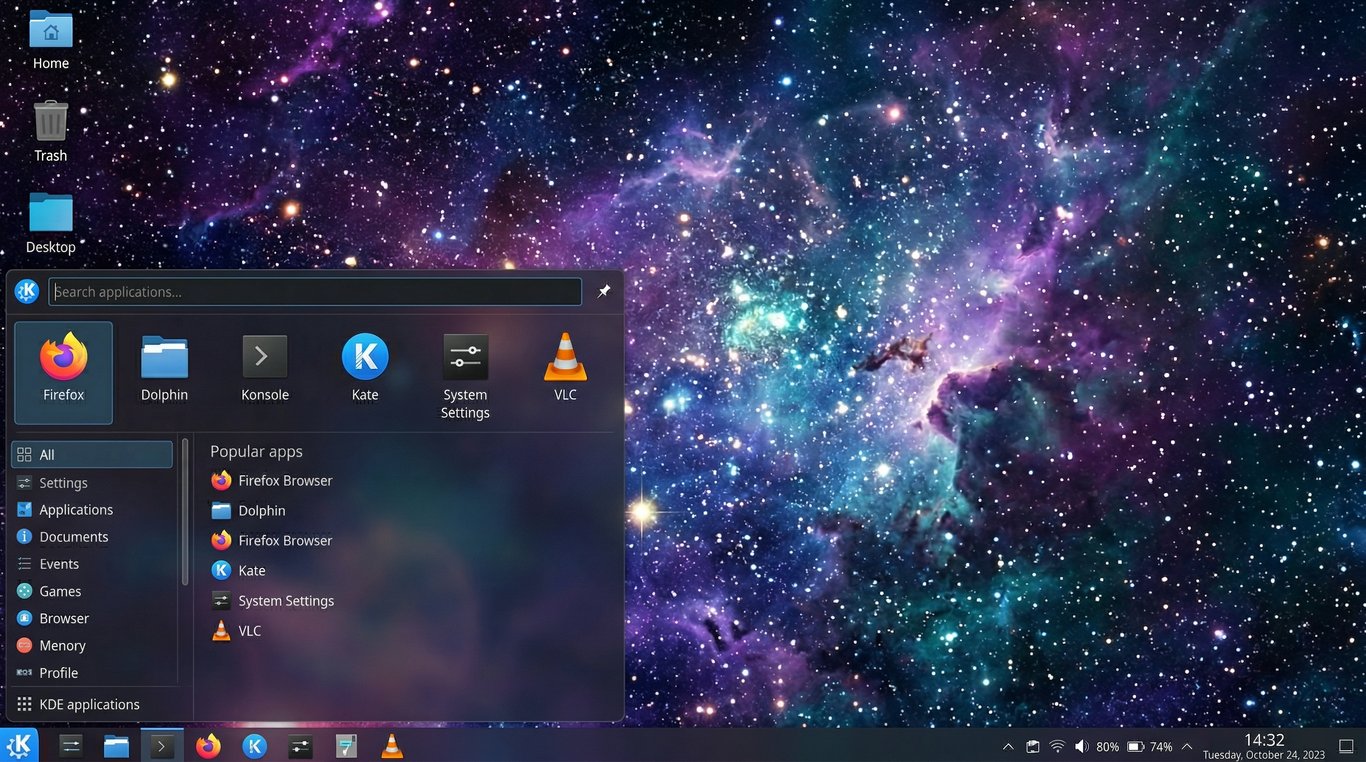Viewport: 1366px width, 762px height.
Task: Start Konsole from the favorites bar
Action: coord(264,365)
